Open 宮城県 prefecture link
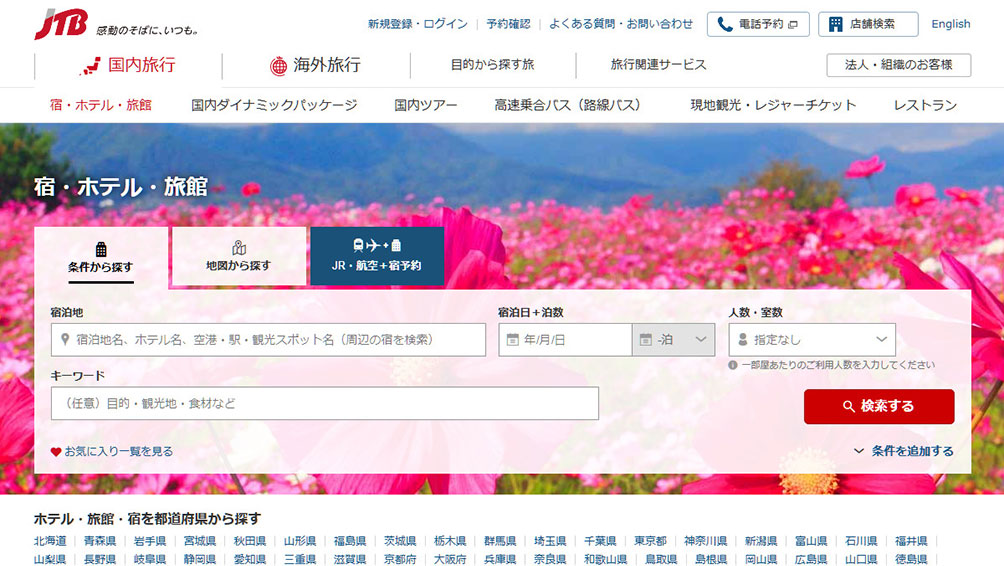The image size is (1004, 566). [x=200, y=541]
